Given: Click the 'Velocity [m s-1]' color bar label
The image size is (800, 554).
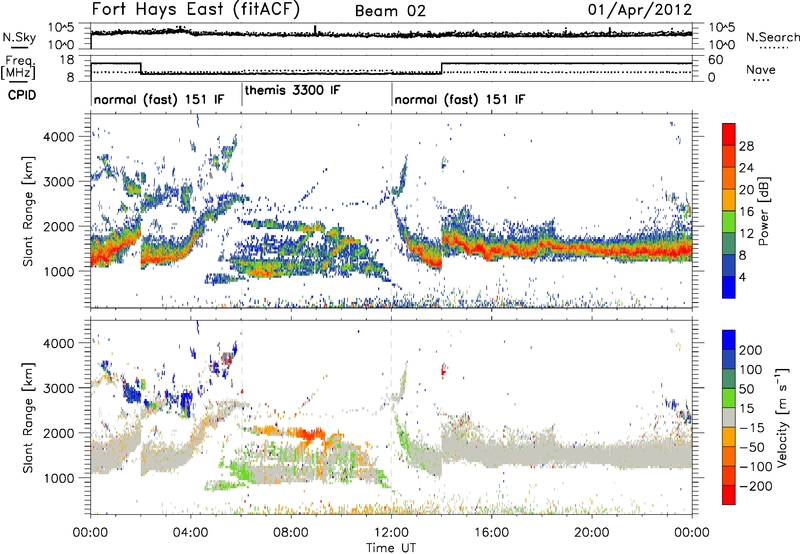Looking at the screenshot, I should (x=782, y=417).
